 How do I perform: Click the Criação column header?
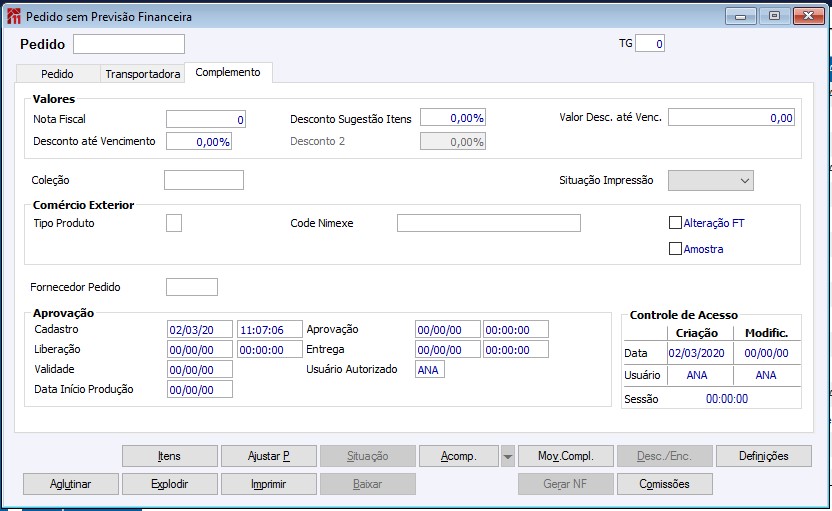(697, 333)
